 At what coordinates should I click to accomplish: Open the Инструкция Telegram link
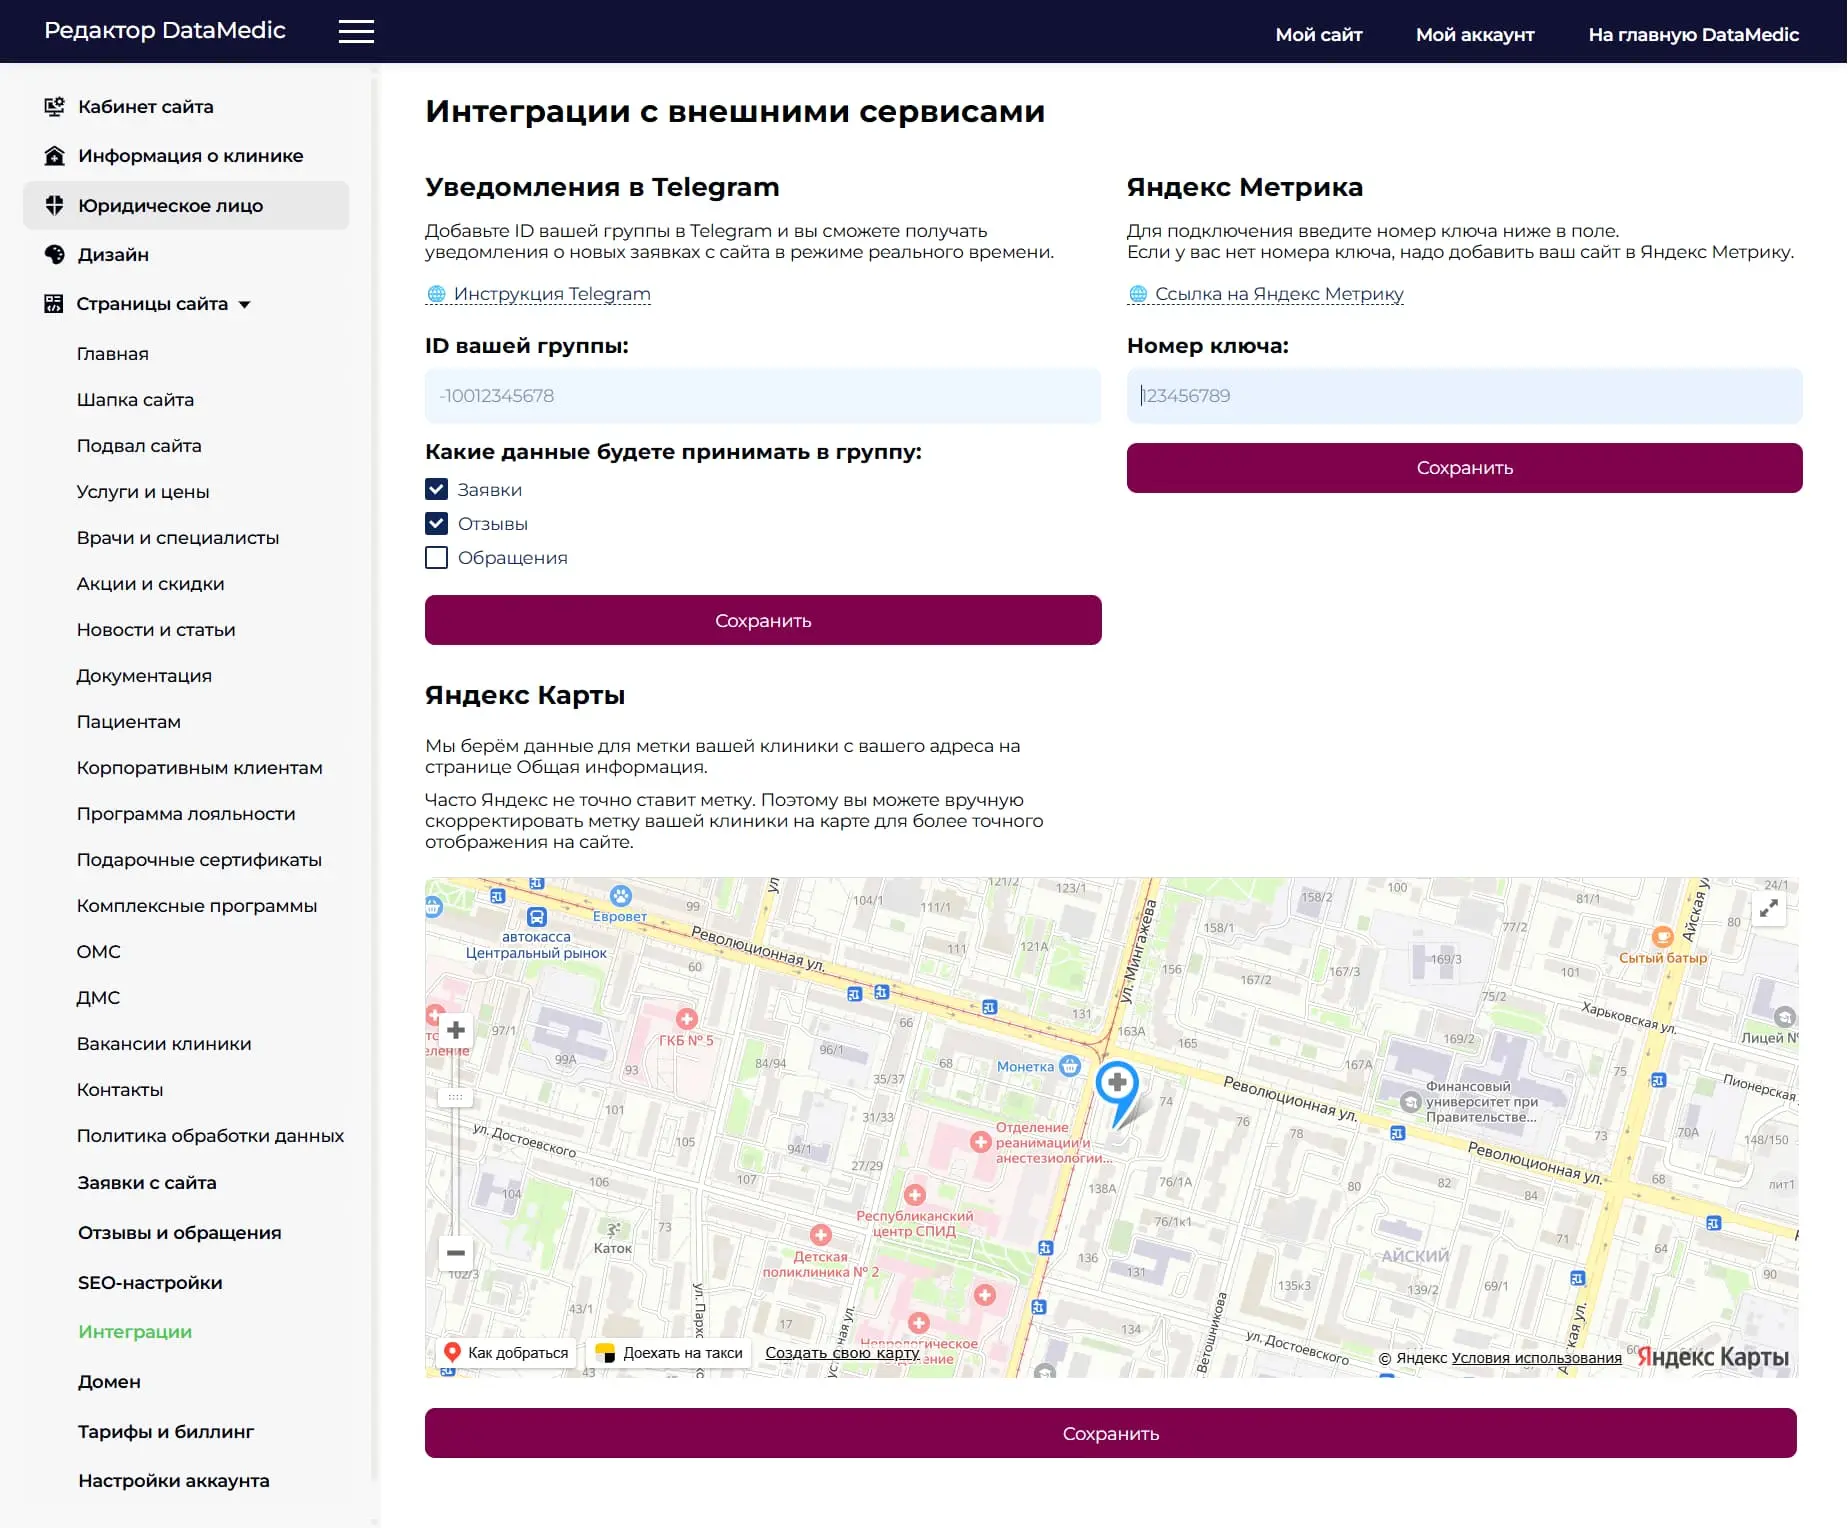[x=551, y=294]
